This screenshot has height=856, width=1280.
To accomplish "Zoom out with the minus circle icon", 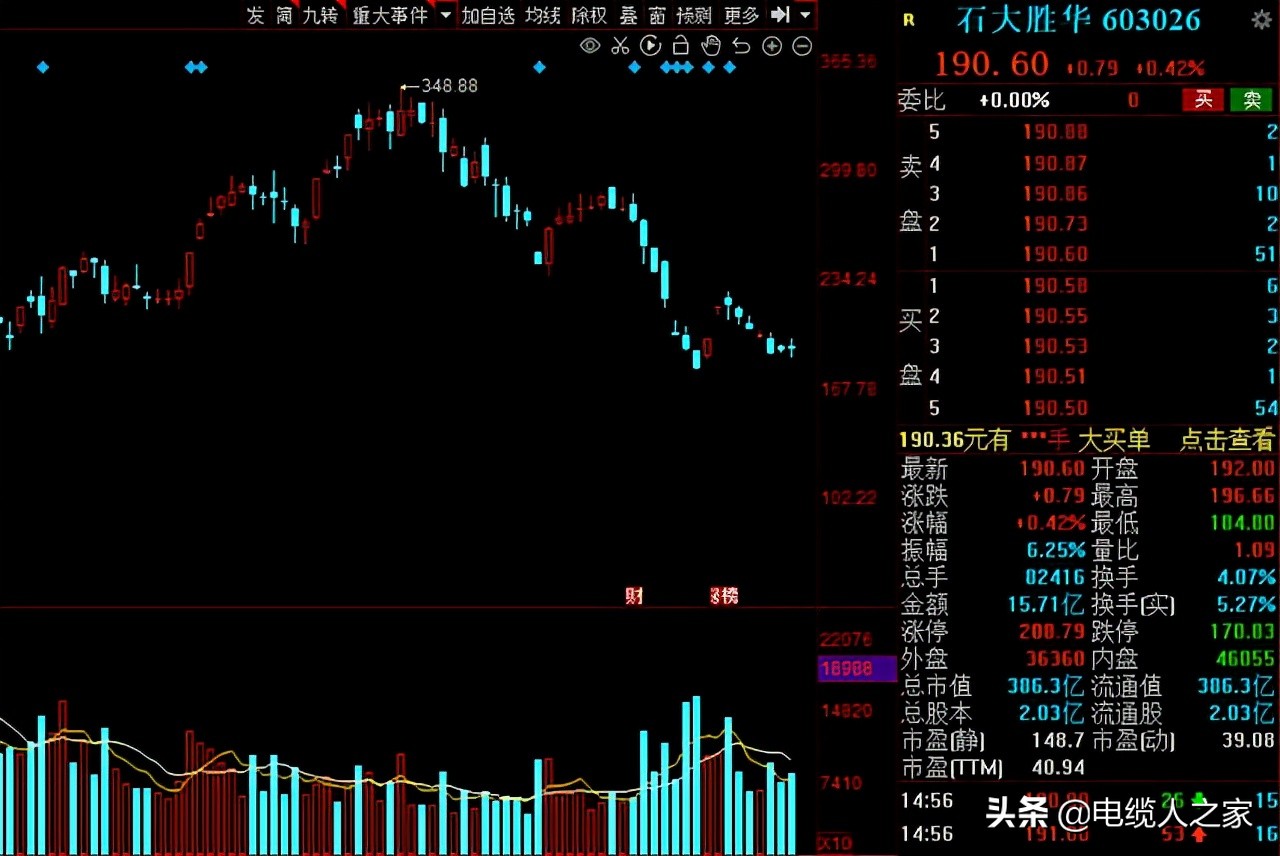I will click(802, 46).
